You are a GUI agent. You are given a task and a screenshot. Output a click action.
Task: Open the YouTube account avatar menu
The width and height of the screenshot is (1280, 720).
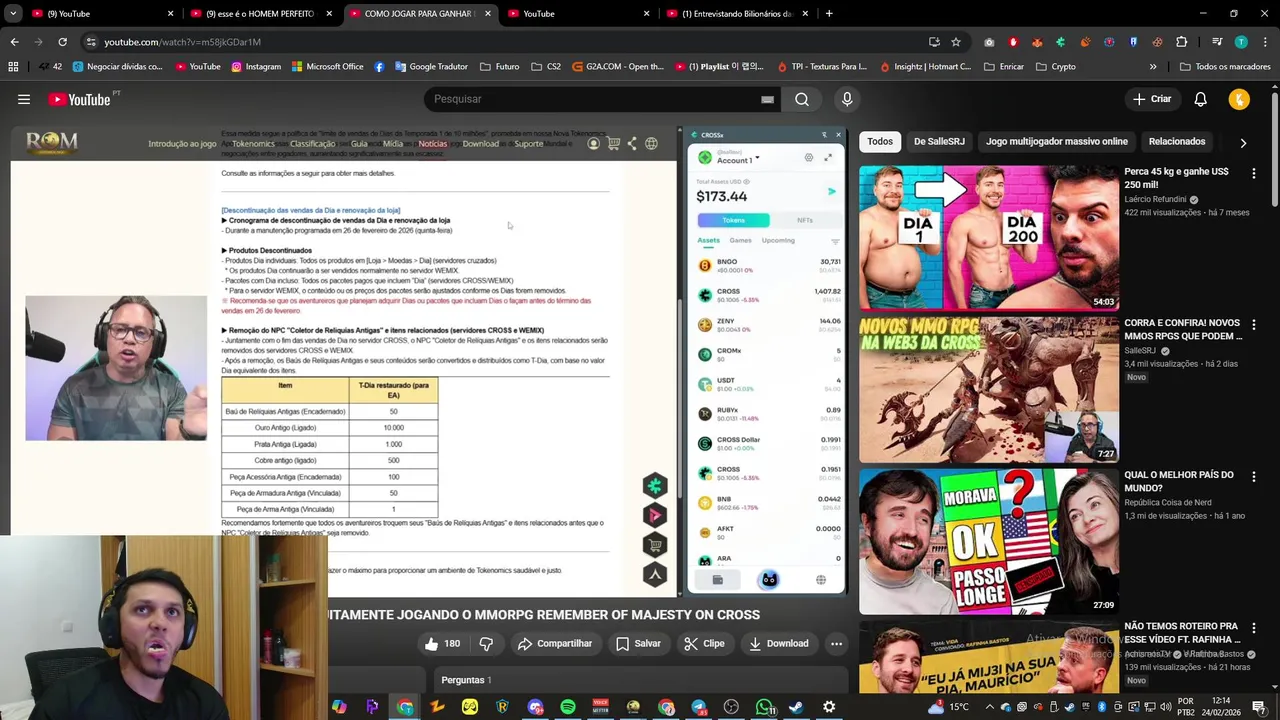1239,99
